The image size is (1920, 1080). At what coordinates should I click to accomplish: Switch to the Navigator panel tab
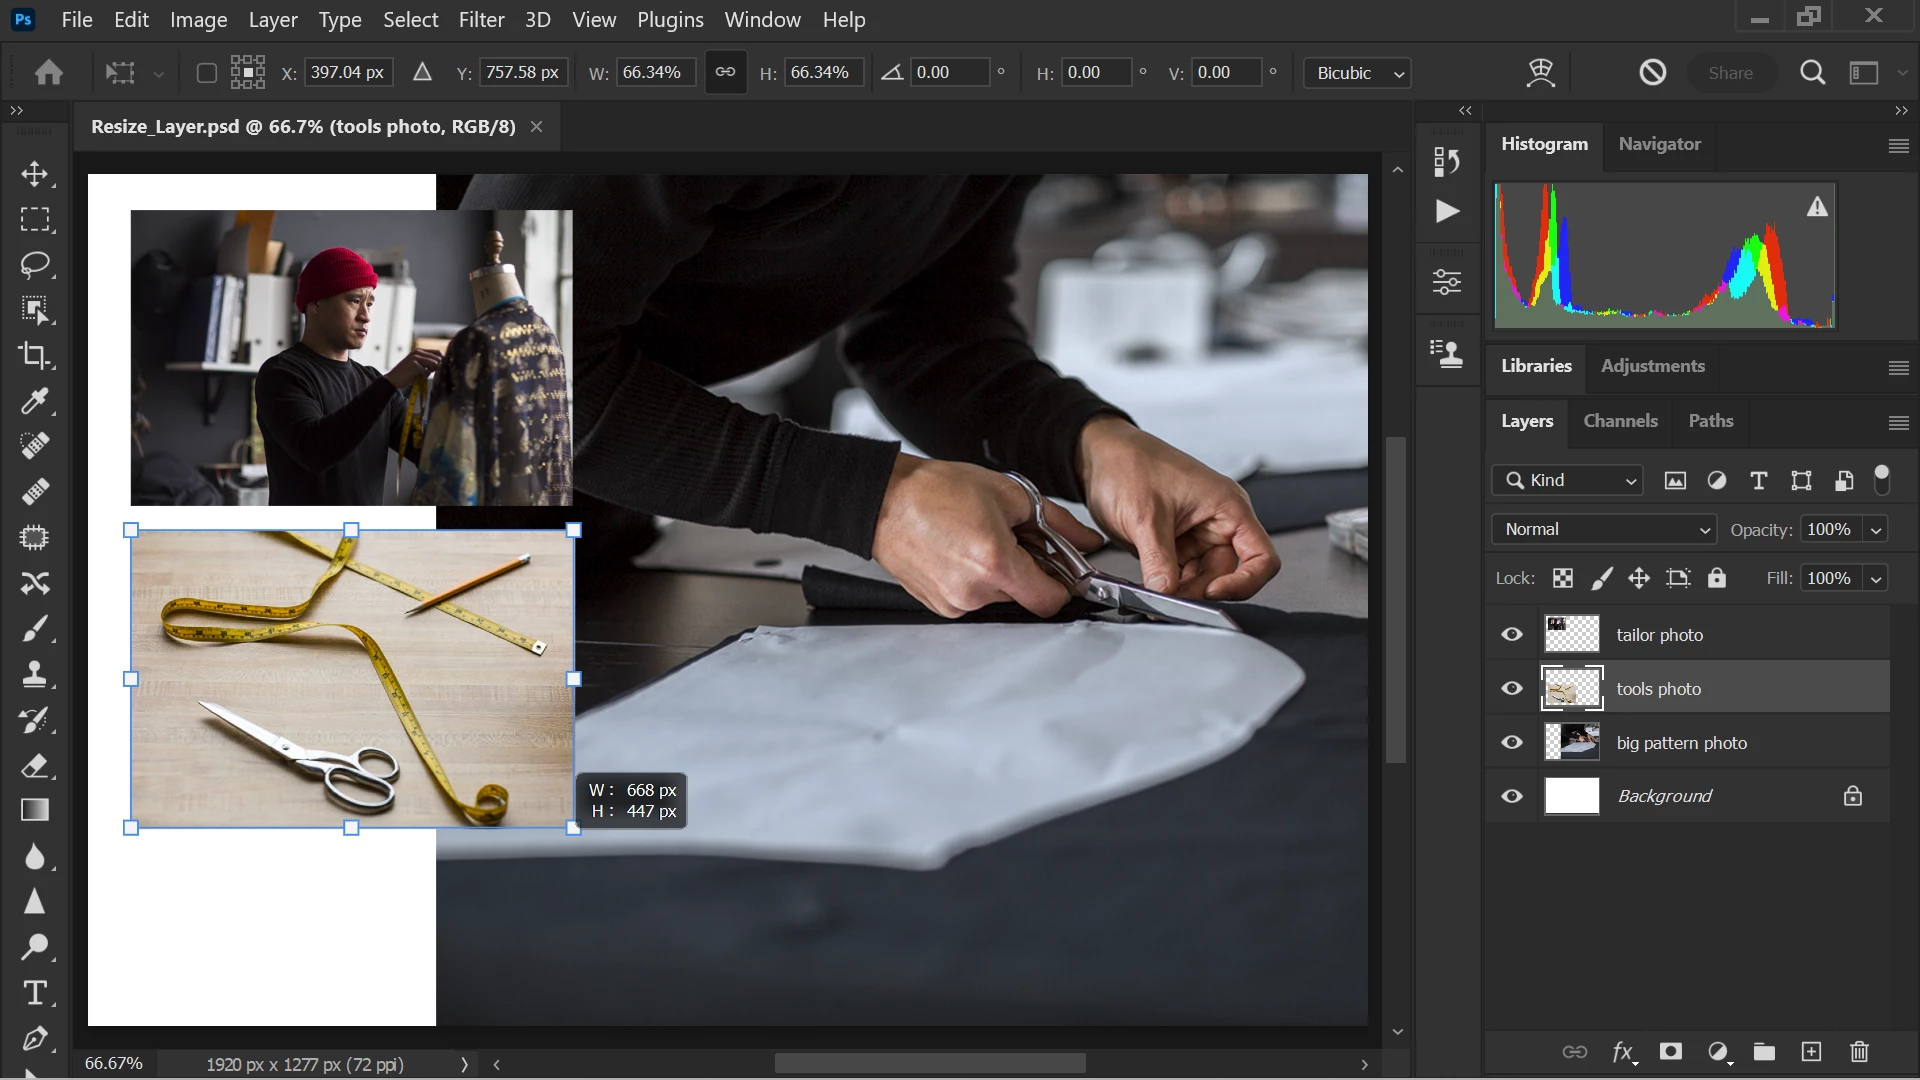[x=1659, y=144]
